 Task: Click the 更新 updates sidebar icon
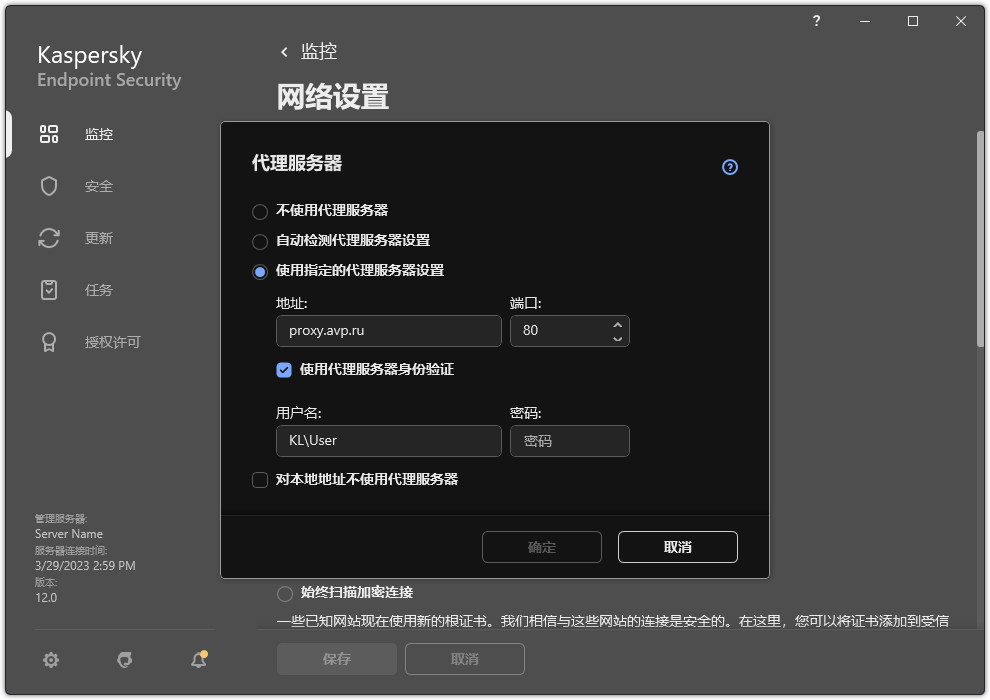click(48, 237)
